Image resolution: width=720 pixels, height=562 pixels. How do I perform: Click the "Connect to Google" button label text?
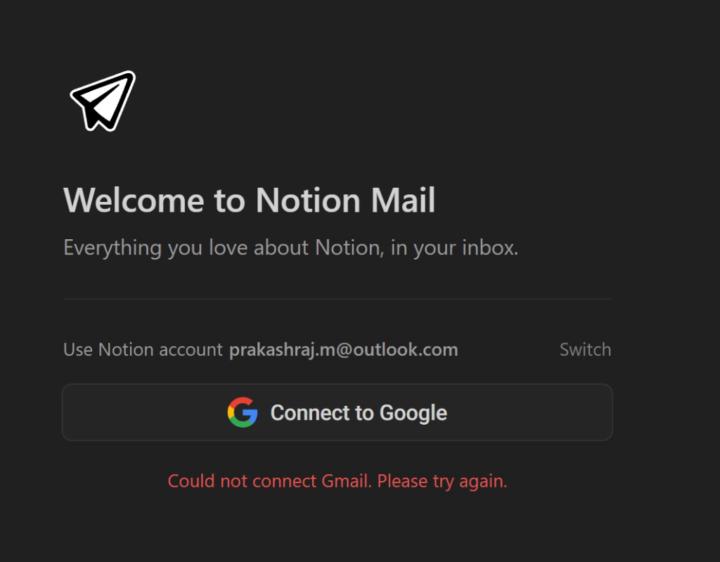[358, 412]
